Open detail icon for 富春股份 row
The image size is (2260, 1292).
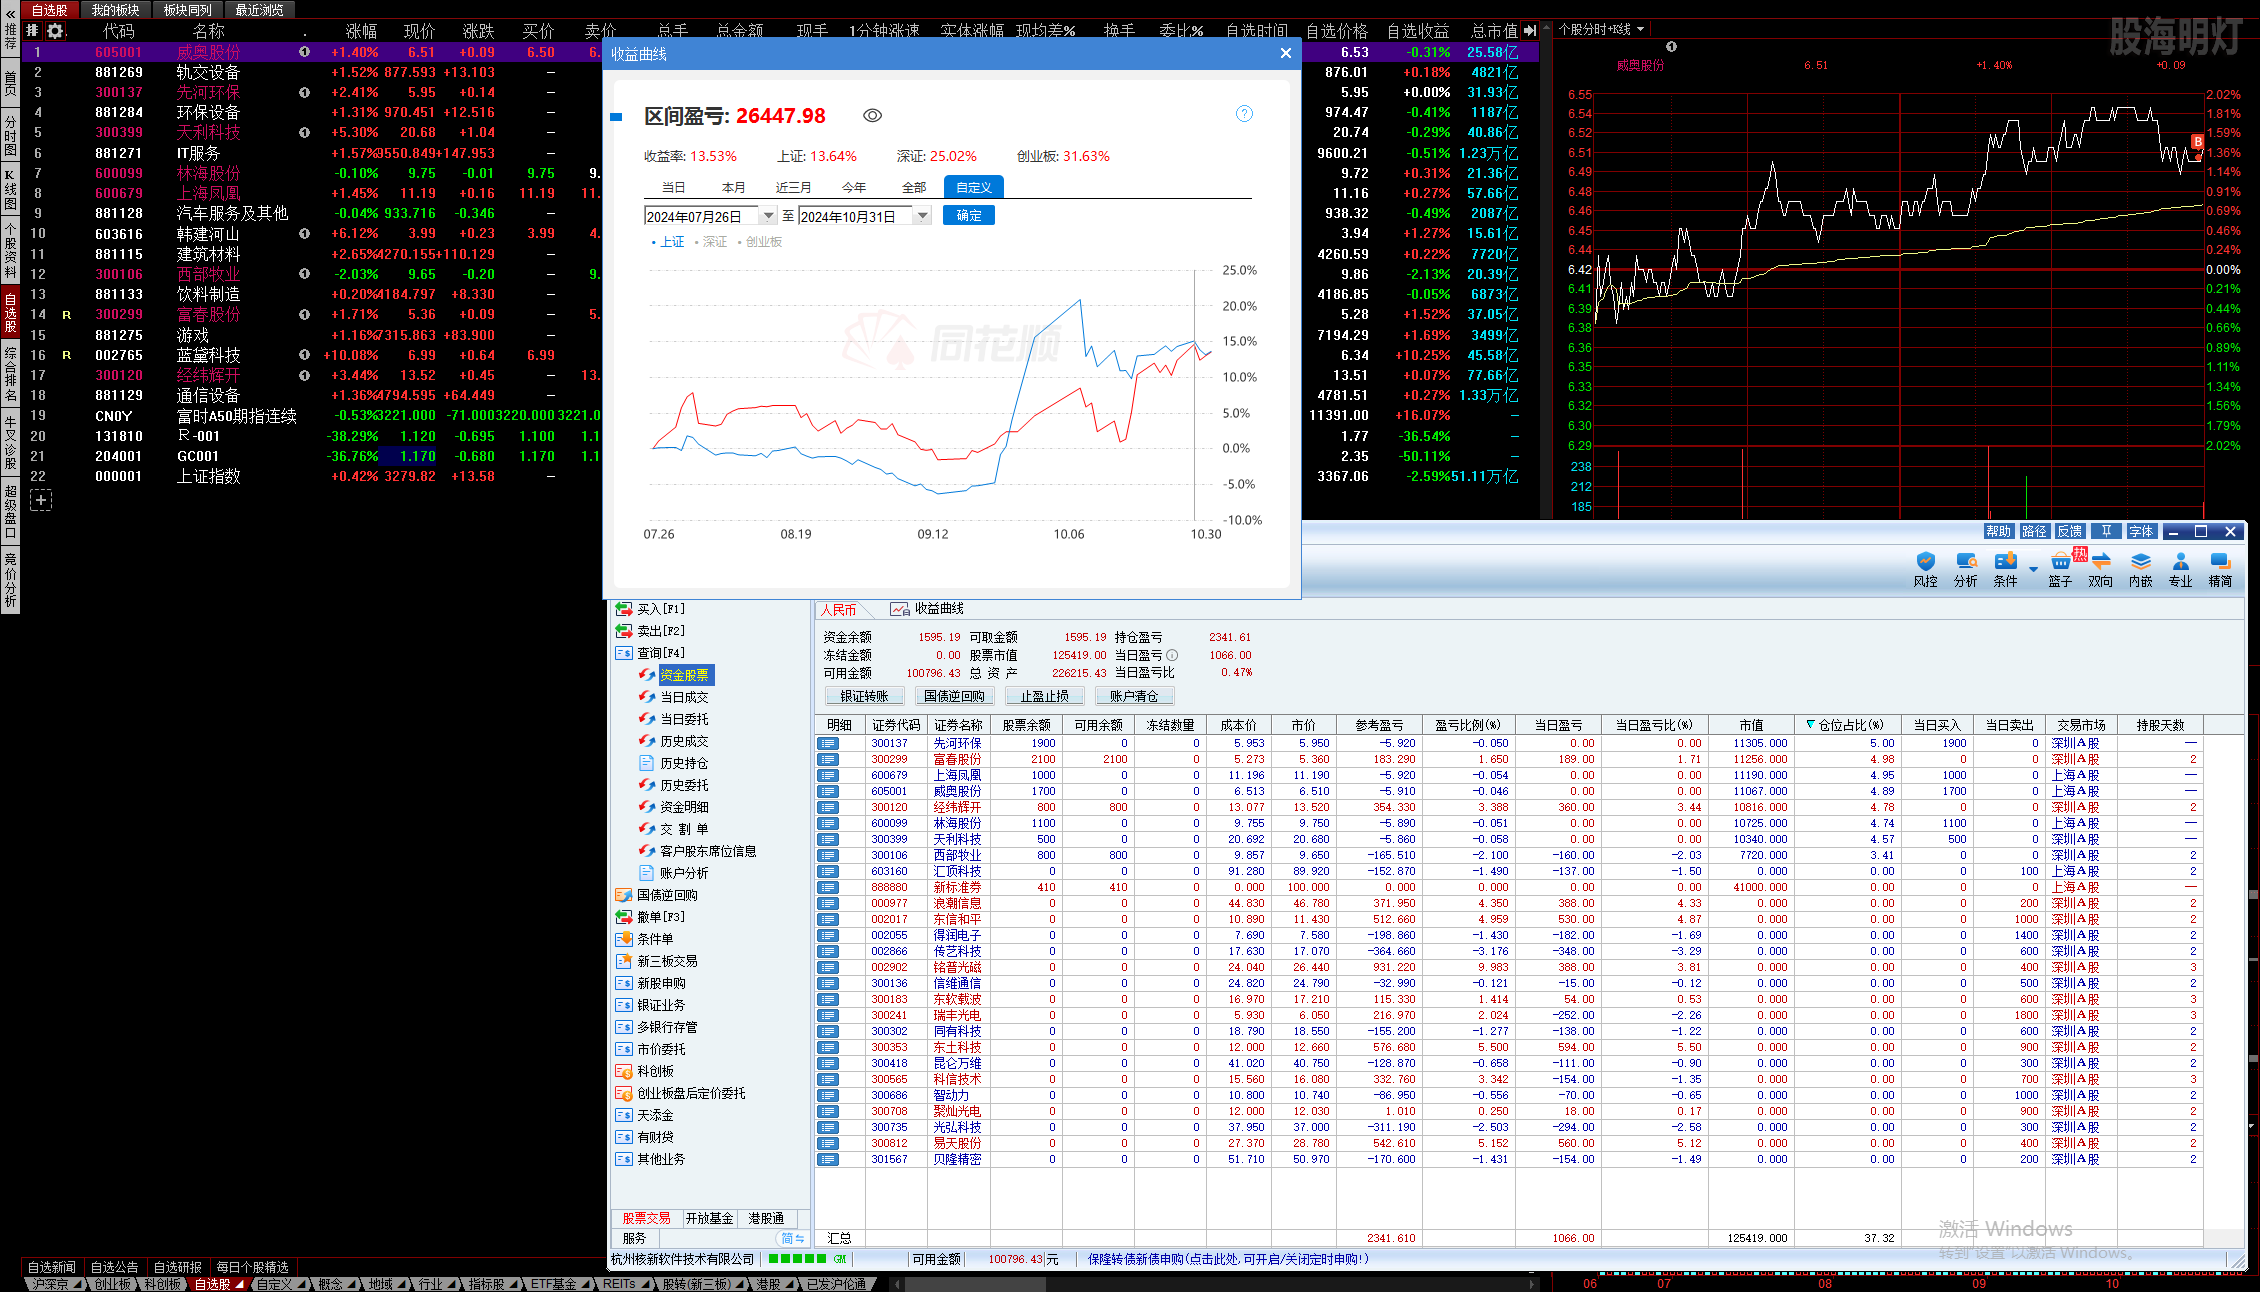coord(828,759)
